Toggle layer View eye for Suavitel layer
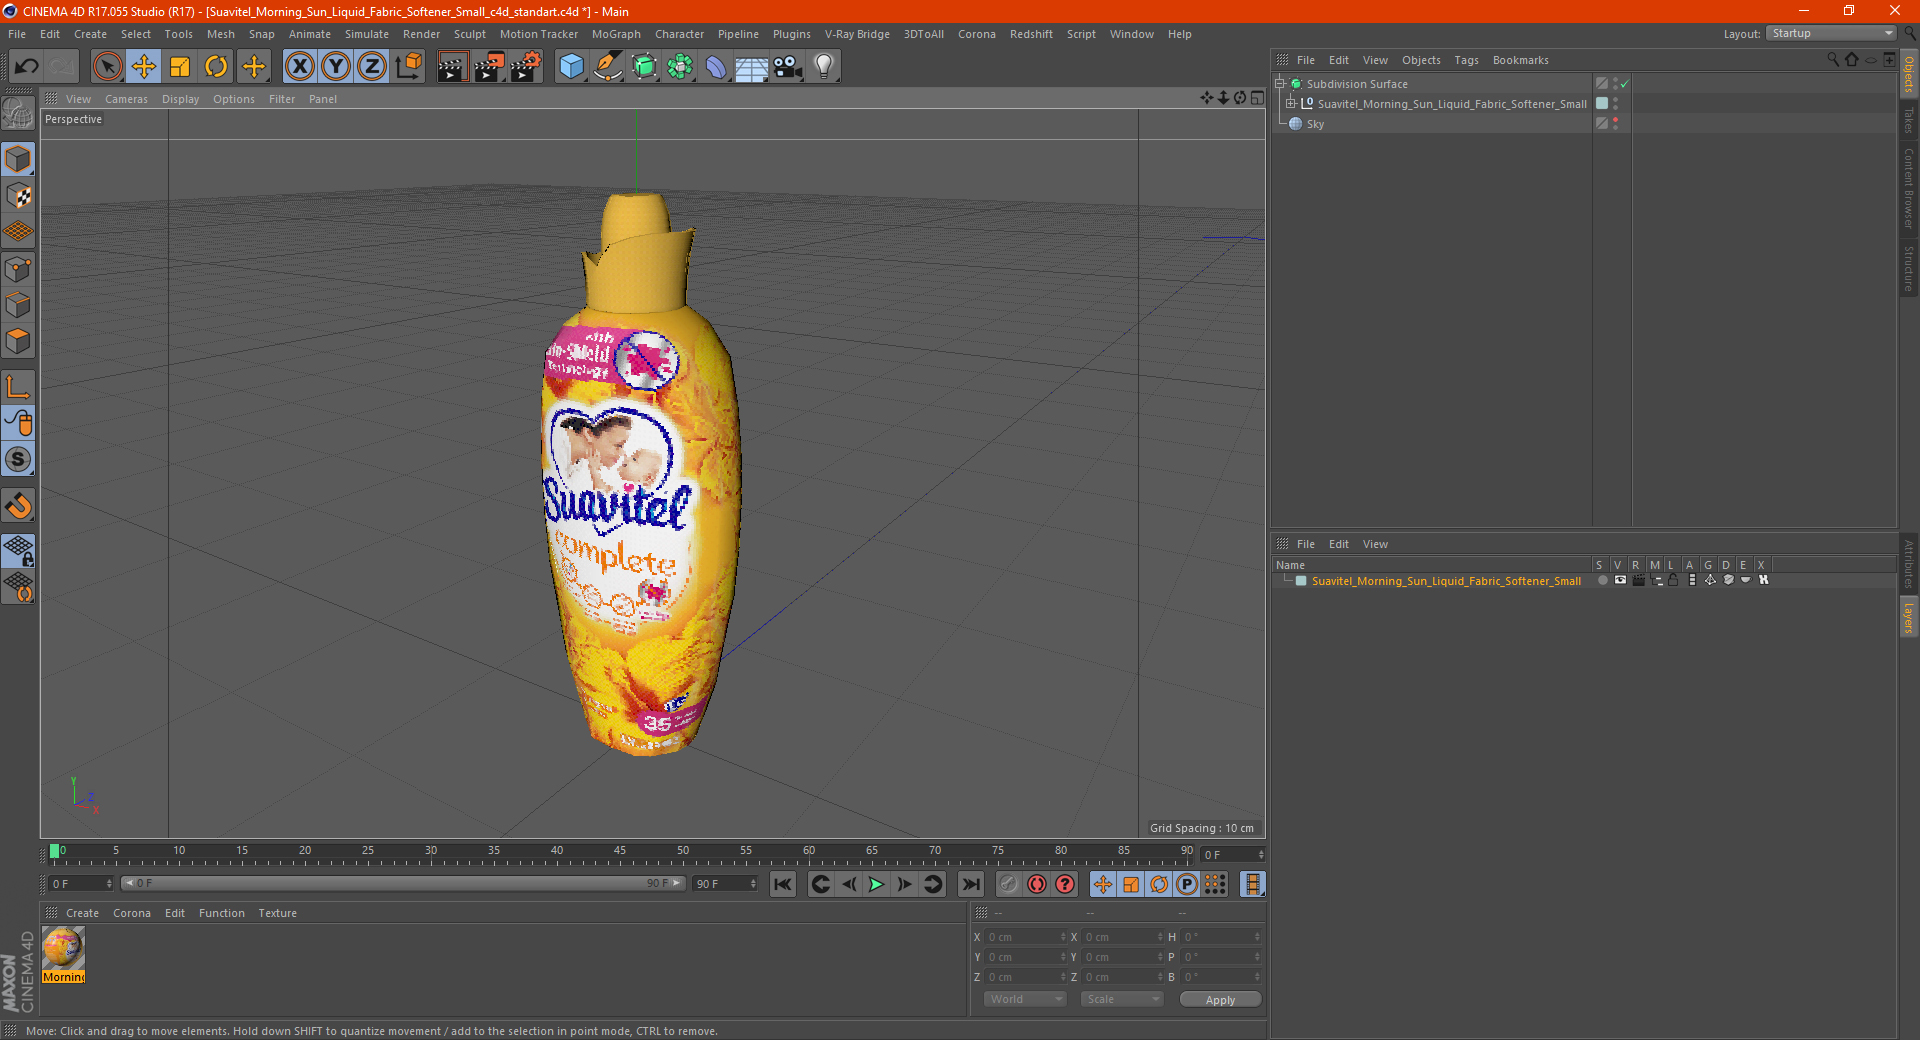 1620,580
